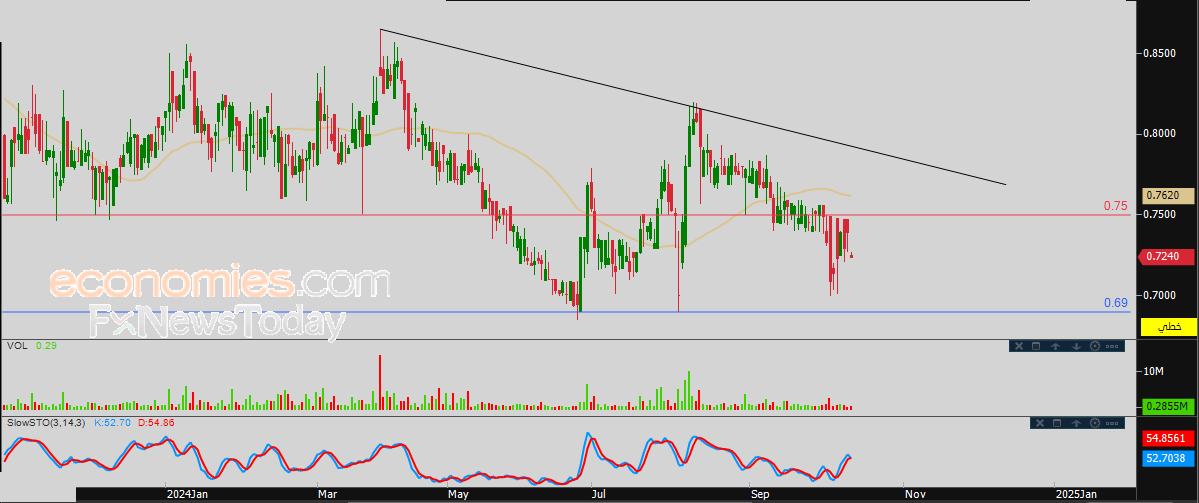Maximize the SlowSTO indicator panel

[1057, 423]
